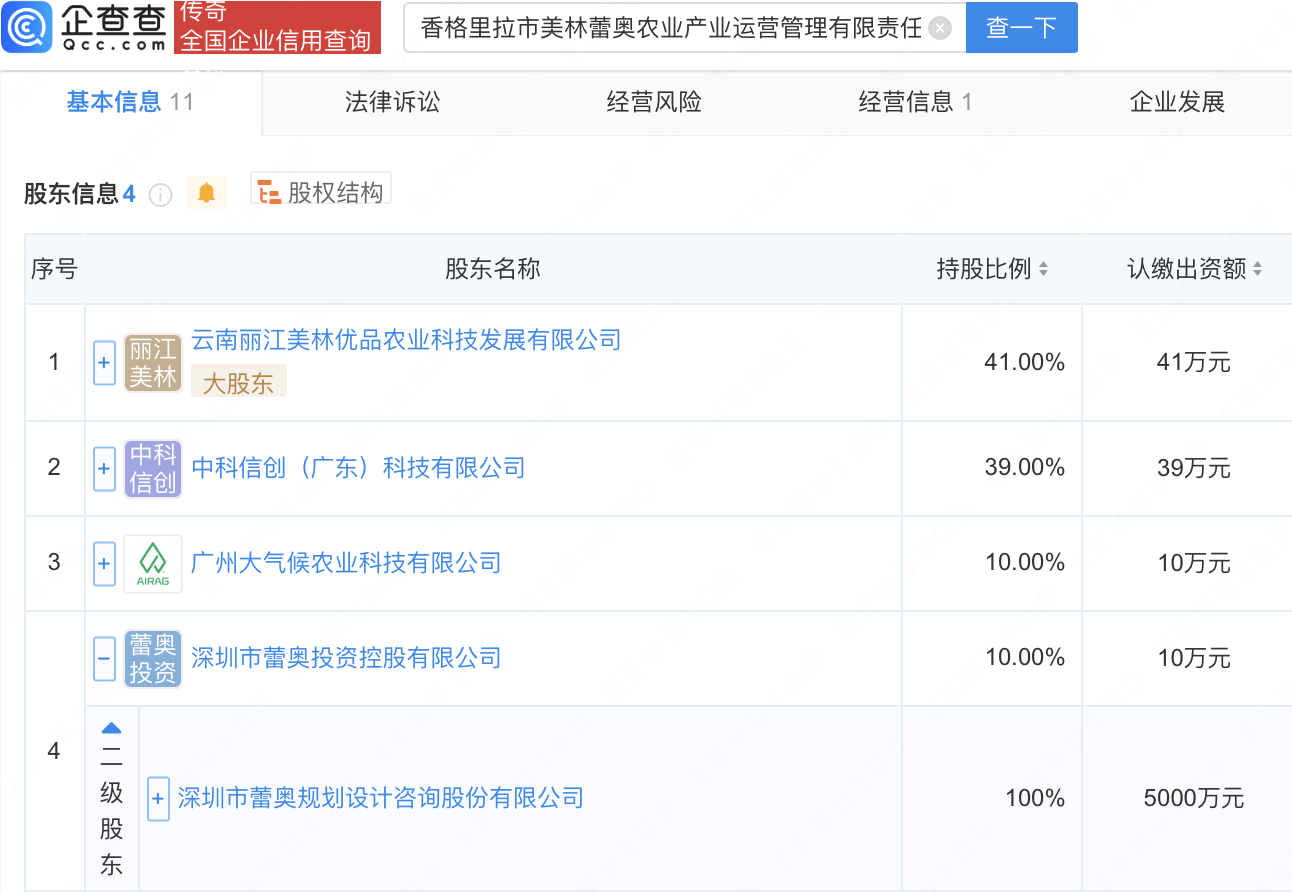Open 广州大气候农业科技有限公司 link
Image resolution: width=1292 pixels, height=892 pixels.
point(346,563)
